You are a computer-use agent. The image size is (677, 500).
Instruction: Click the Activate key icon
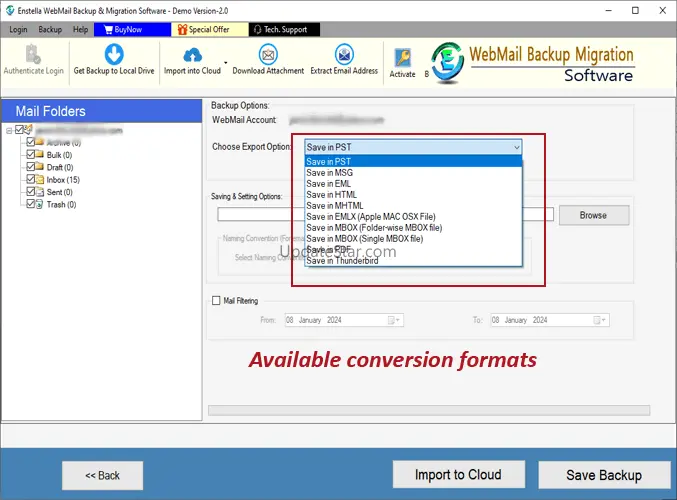(x=402, y=57)
